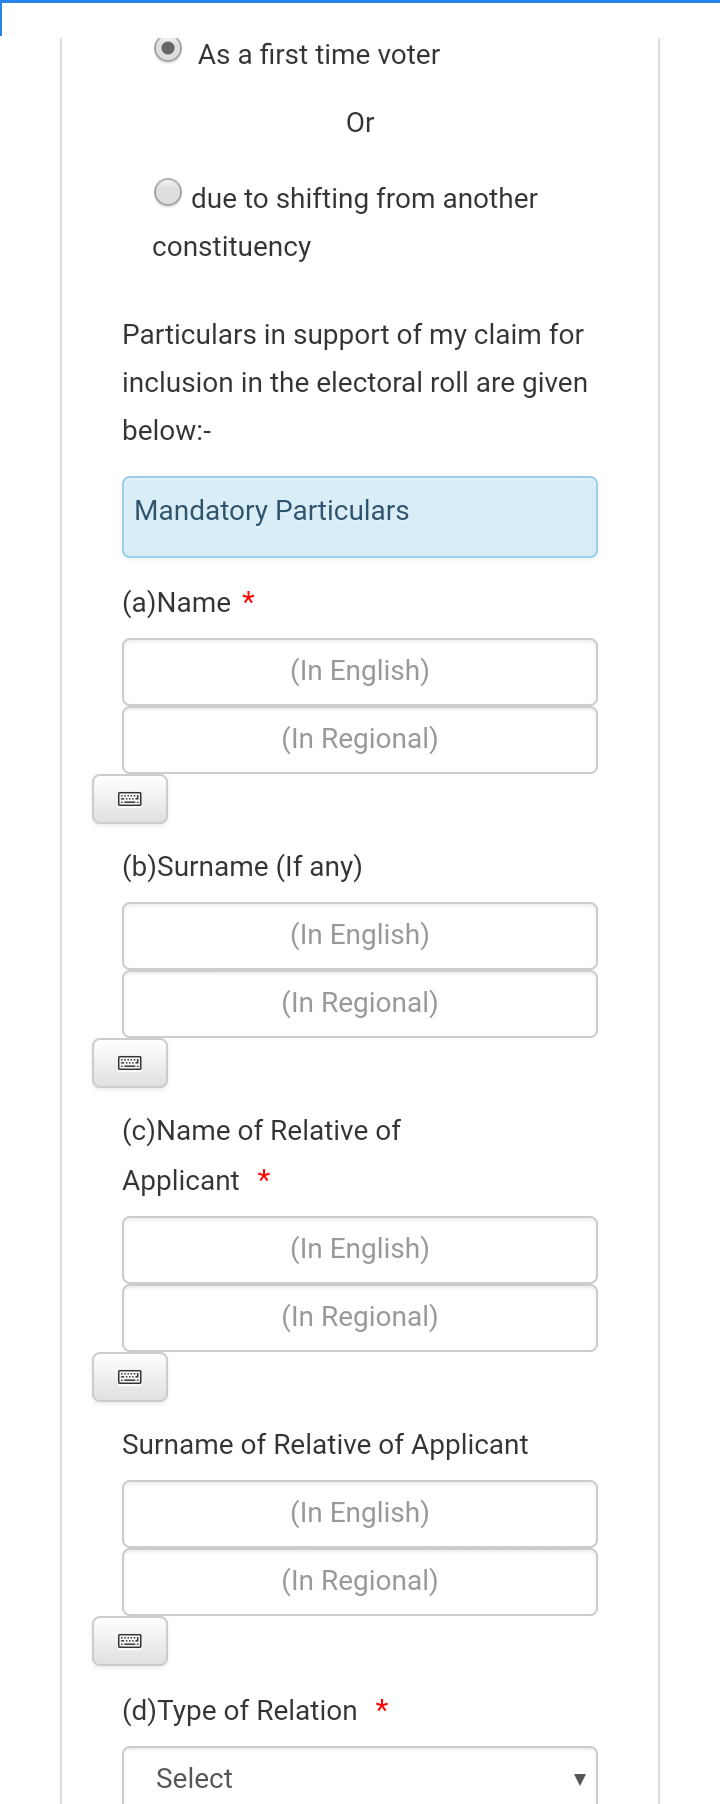Click the Name field in English

[x=360, y=671]
